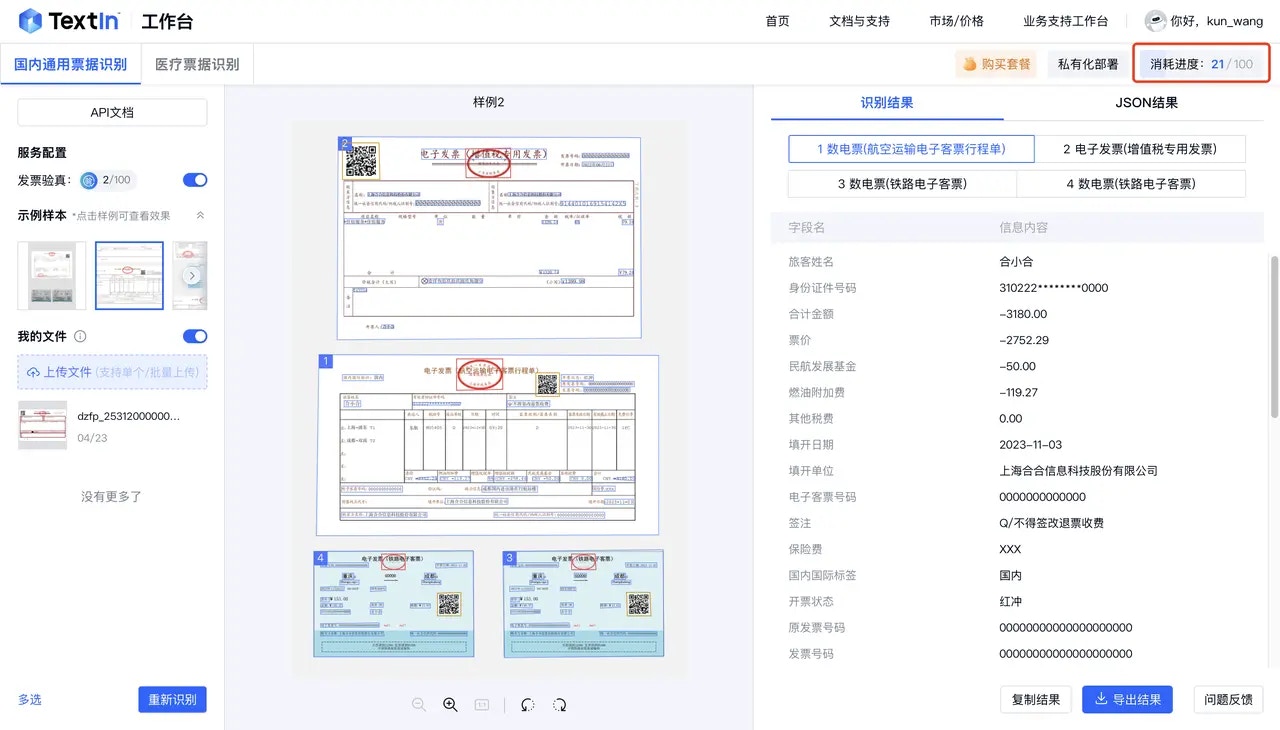The image size is (1280, 730).
Task: Toggle the 发票验真 switch
Action: [195, 180]
